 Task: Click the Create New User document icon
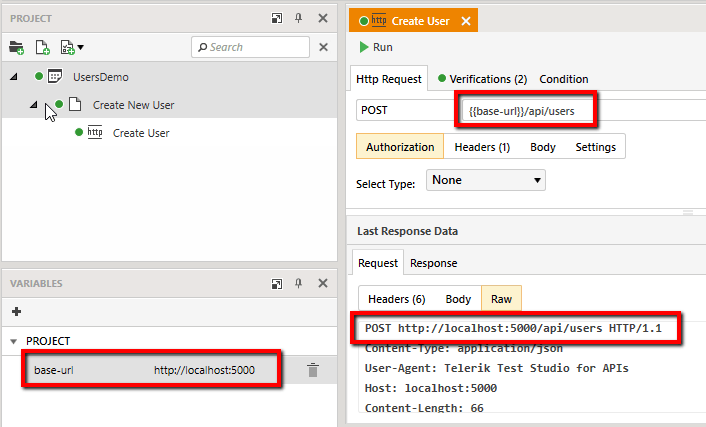coord(75,104)
